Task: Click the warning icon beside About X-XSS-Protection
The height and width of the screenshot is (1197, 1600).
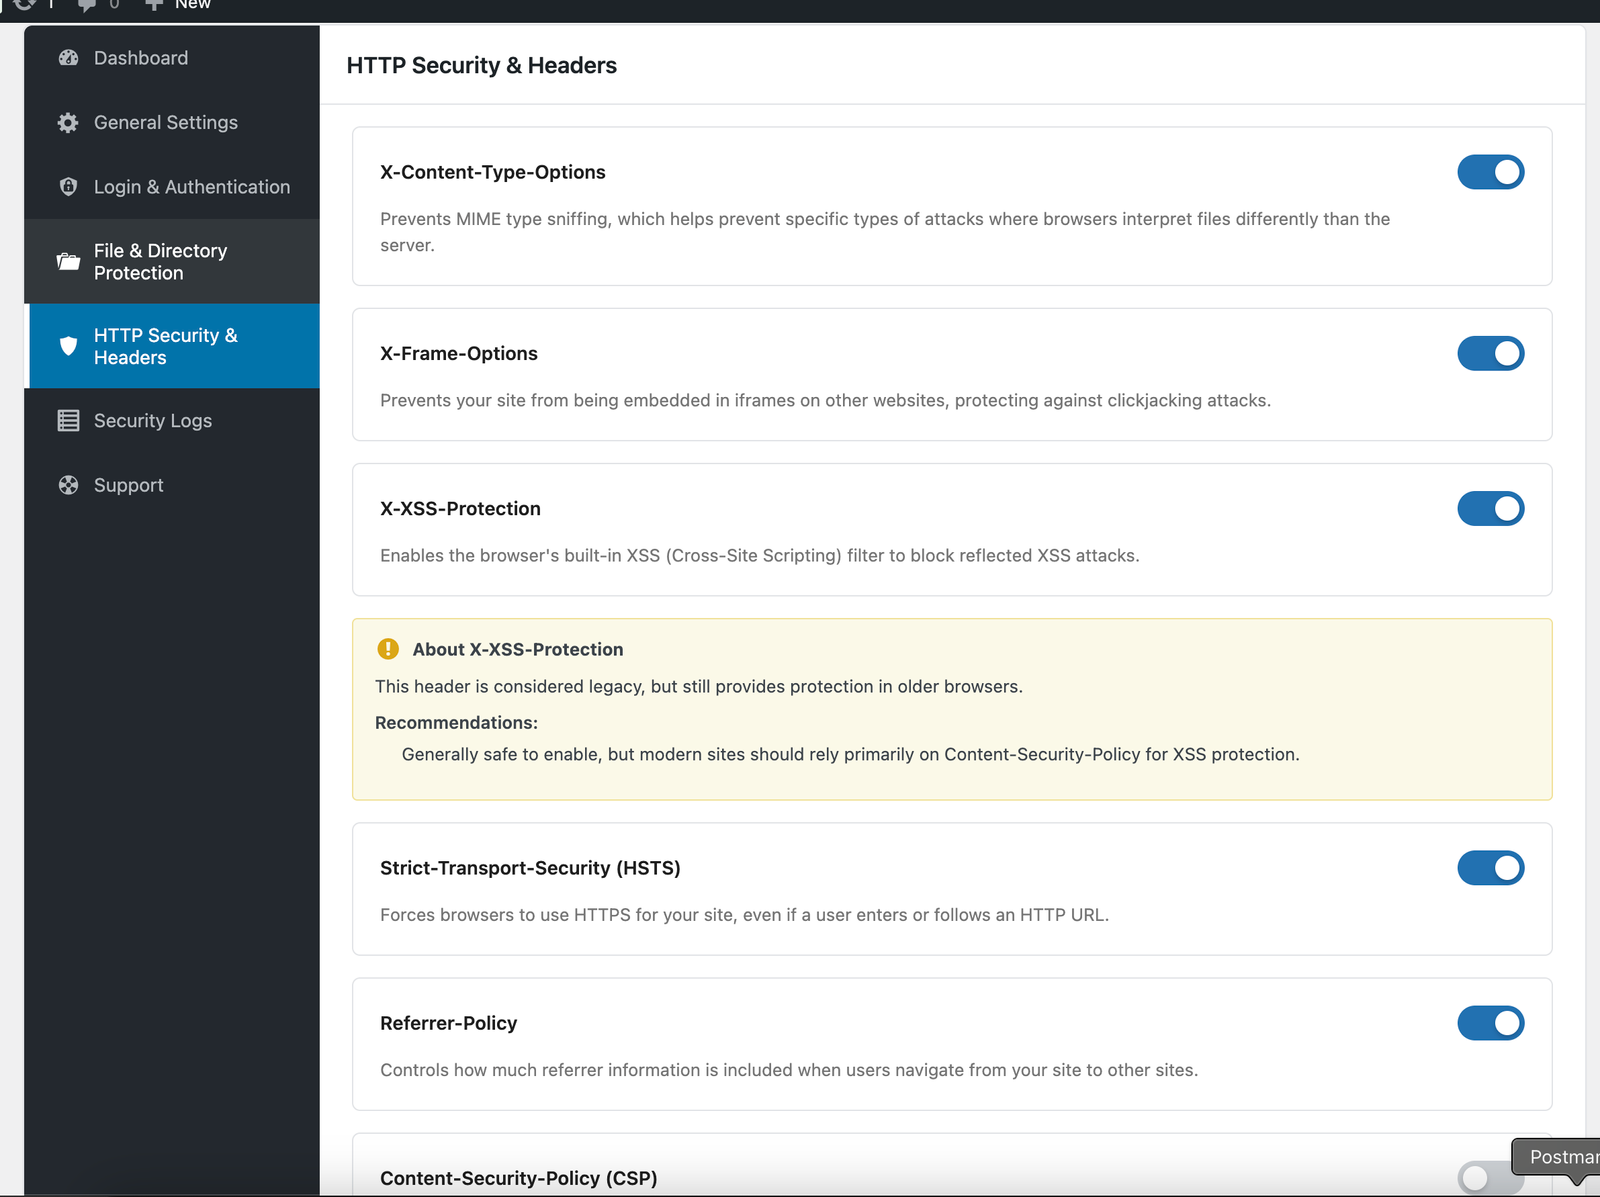Action: [388, 649]
